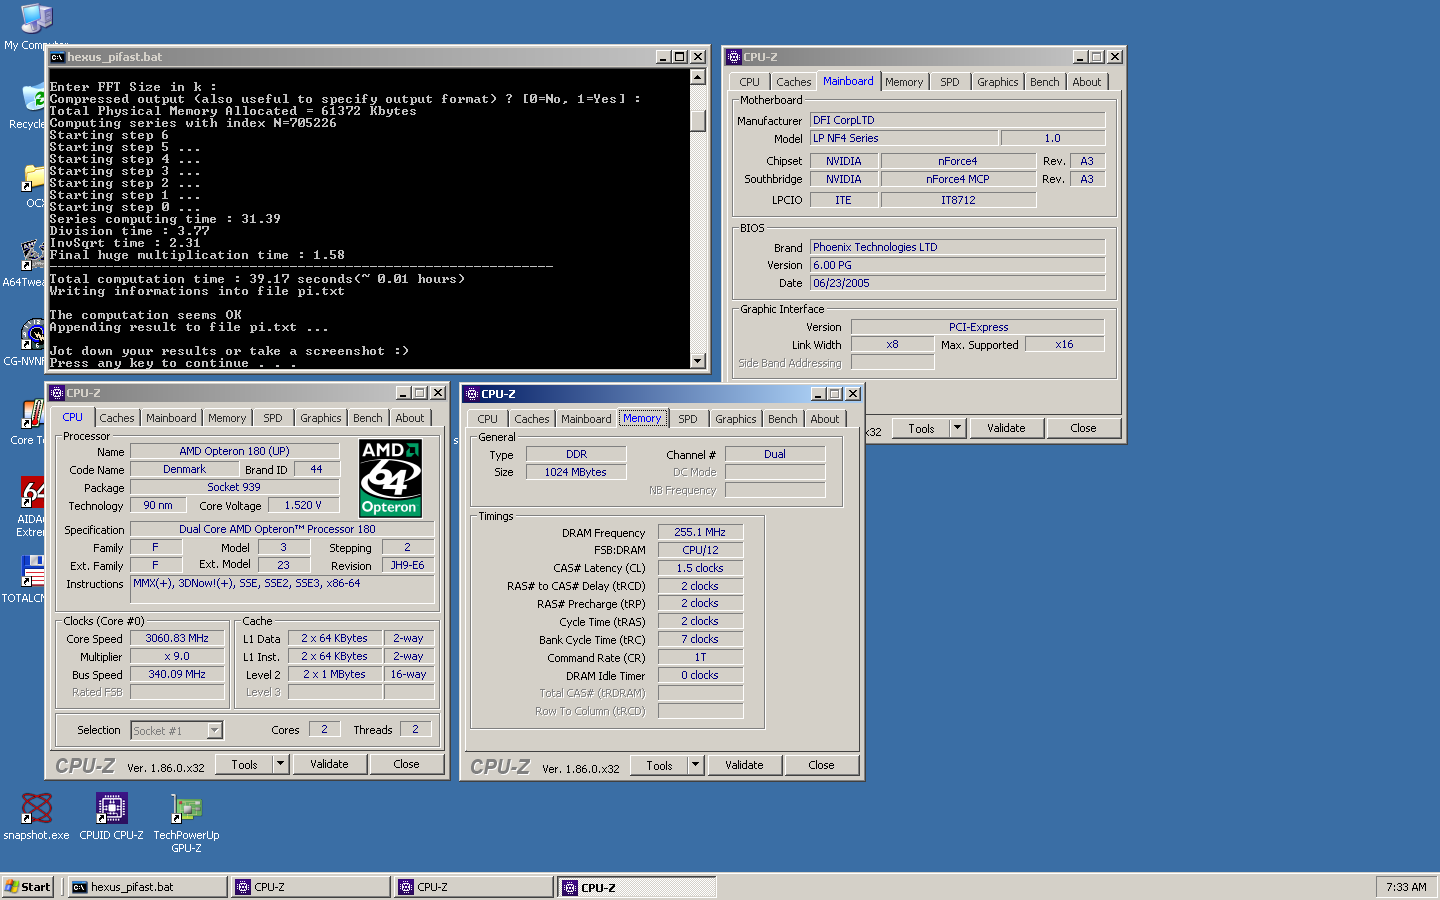Switch to About tab in CPU window
This screenshot has height=900, width=1440.
(410, 418)
